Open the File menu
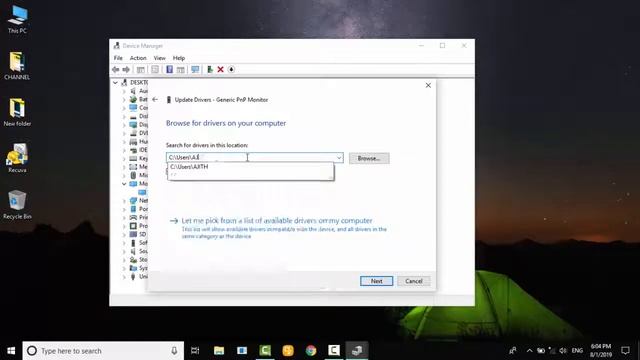This screenshot has width=640, height=360. tap(118, 58)
